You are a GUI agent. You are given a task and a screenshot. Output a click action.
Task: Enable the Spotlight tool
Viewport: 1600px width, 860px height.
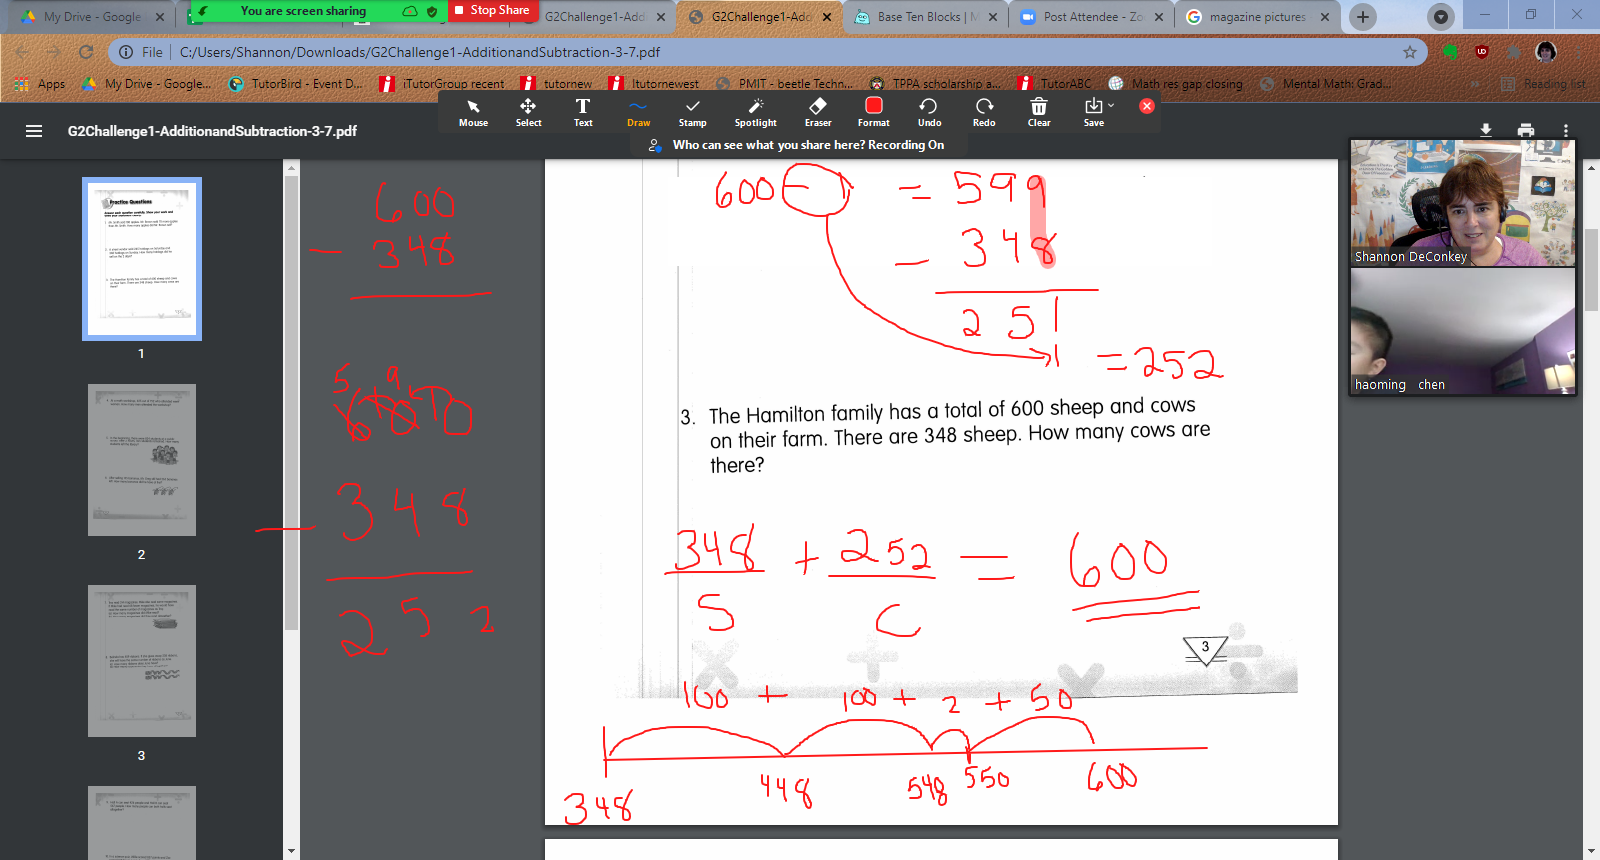(755, 112)
